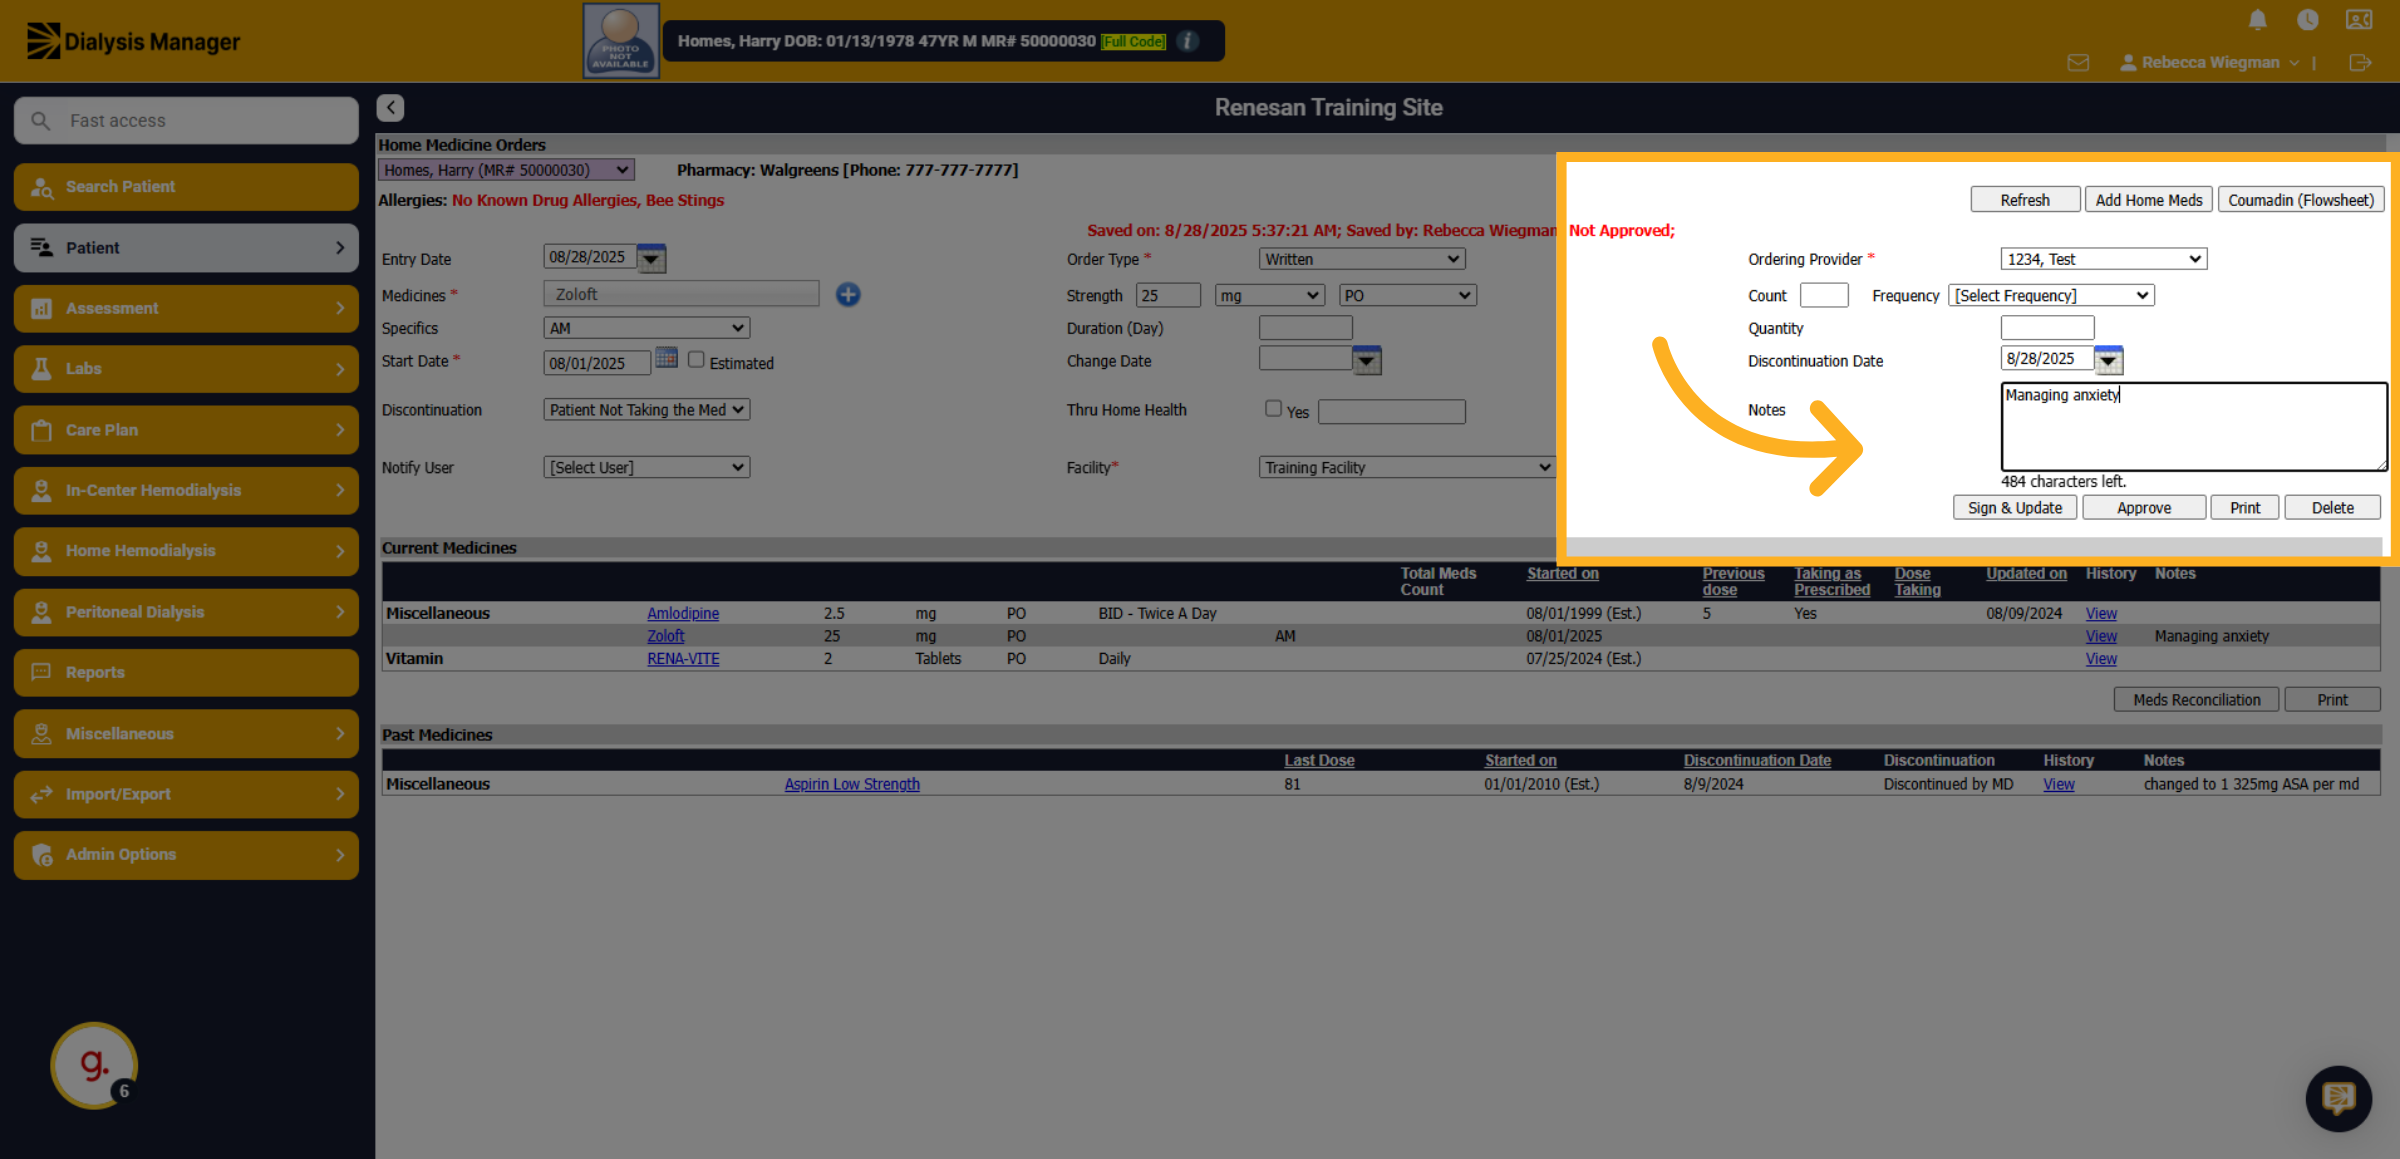Click the patient ID card icon
Screen dimensions: 2400x1159
coord(2359,20)
